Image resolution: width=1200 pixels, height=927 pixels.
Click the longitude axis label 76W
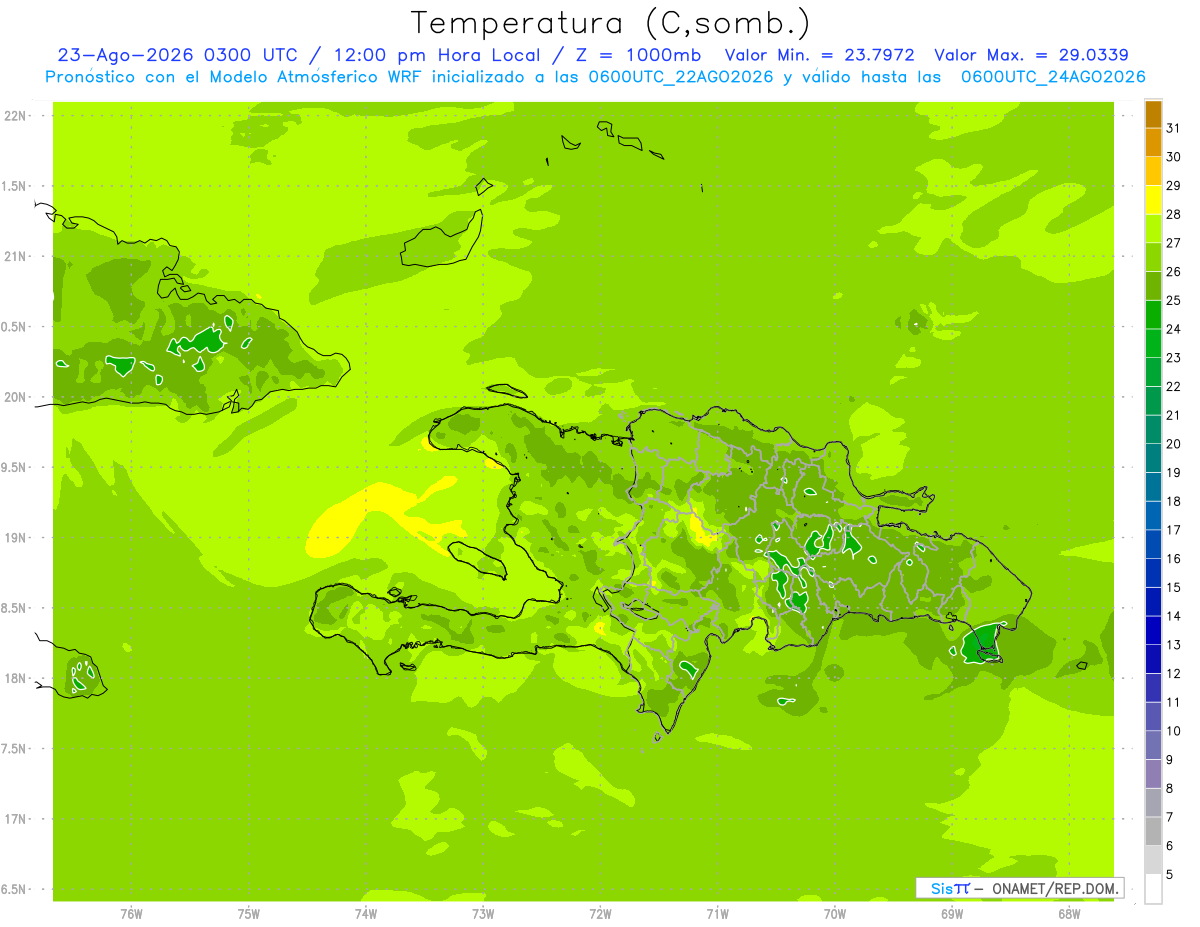131,914
